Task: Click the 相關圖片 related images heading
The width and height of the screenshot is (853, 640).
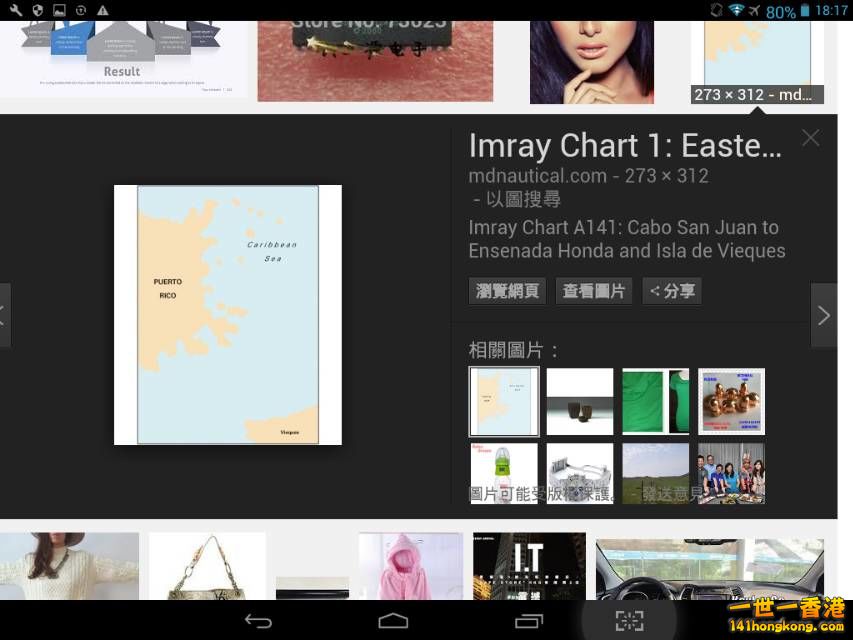Action: coord(512,350)
